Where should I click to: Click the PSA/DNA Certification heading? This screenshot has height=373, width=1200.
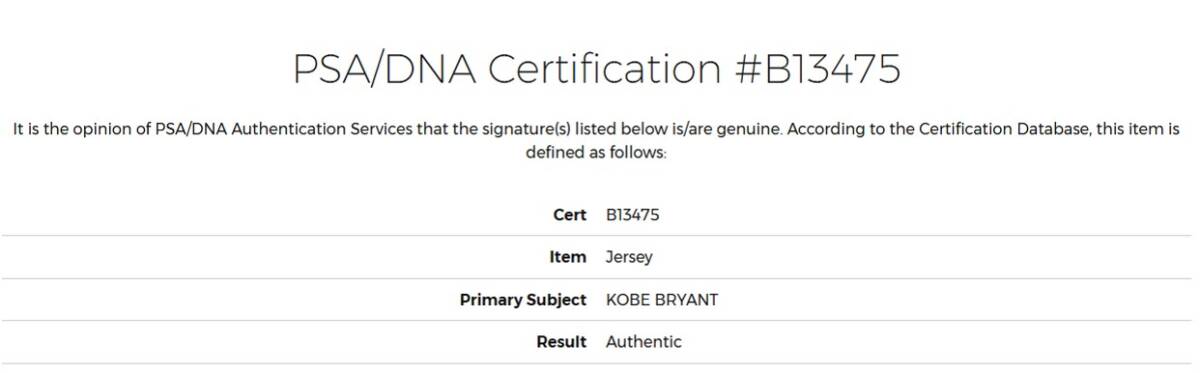point(597,69)
